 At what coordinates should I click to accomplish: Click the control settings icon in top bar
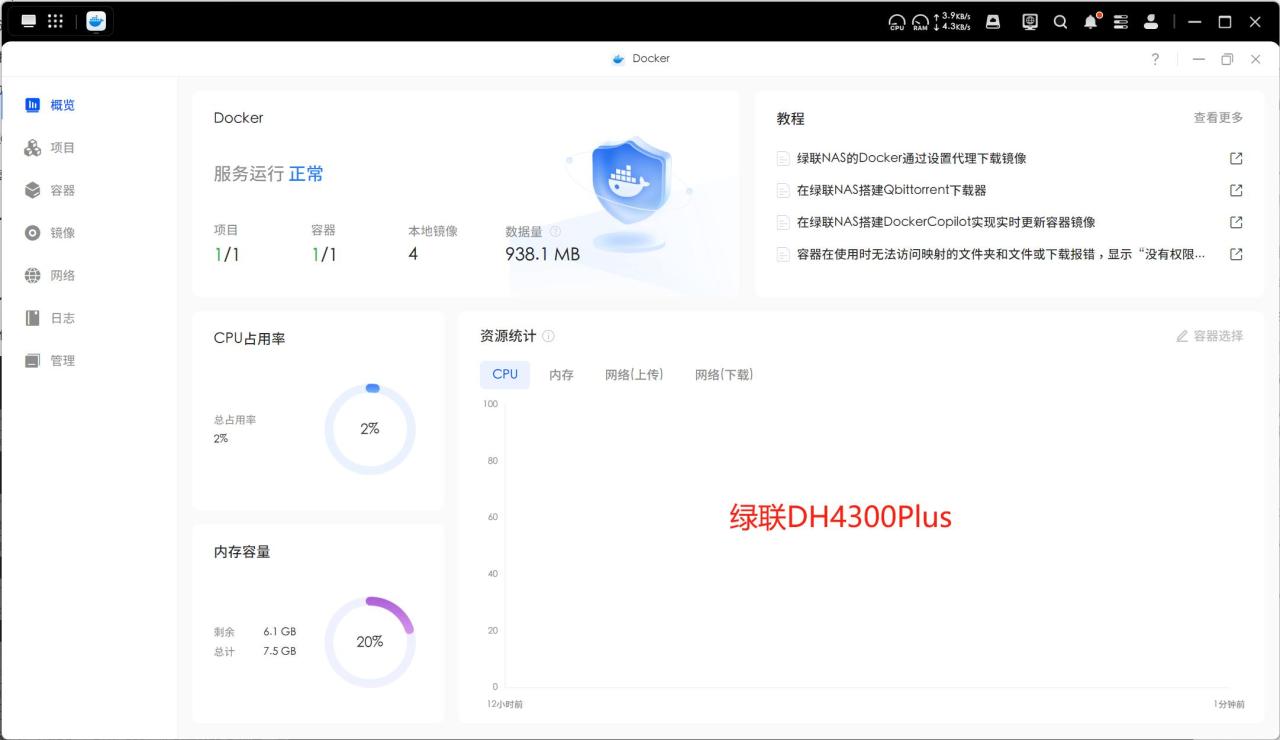pyautogui.click(x=1121, y=21)
